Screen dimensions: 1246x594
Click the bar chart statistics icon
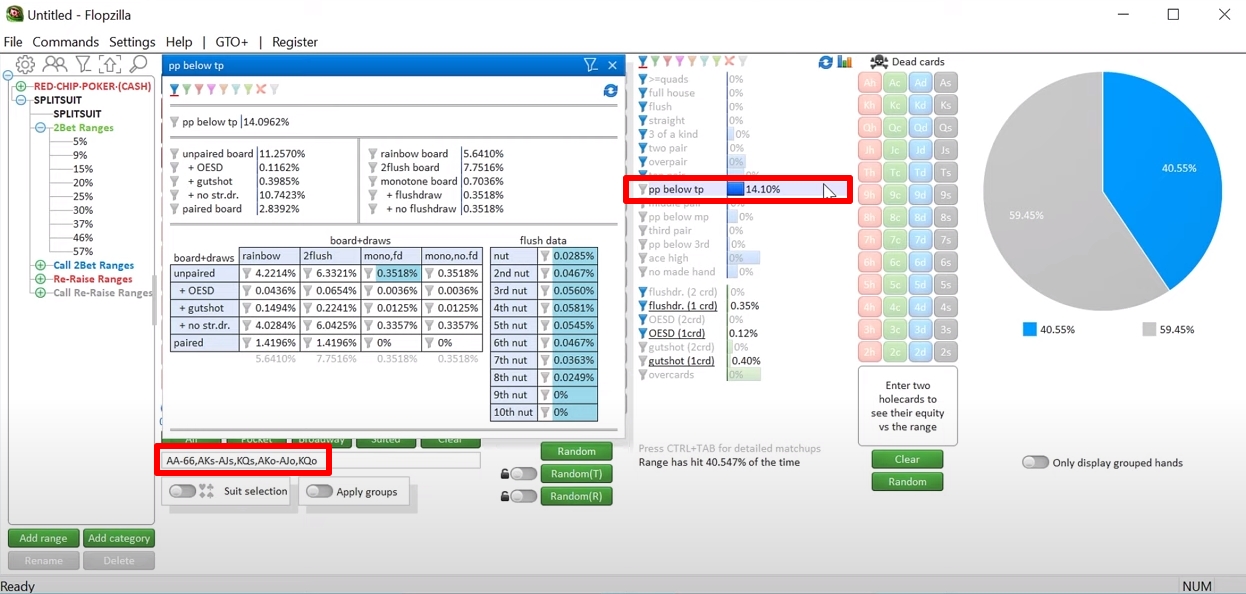coord(845,62)
